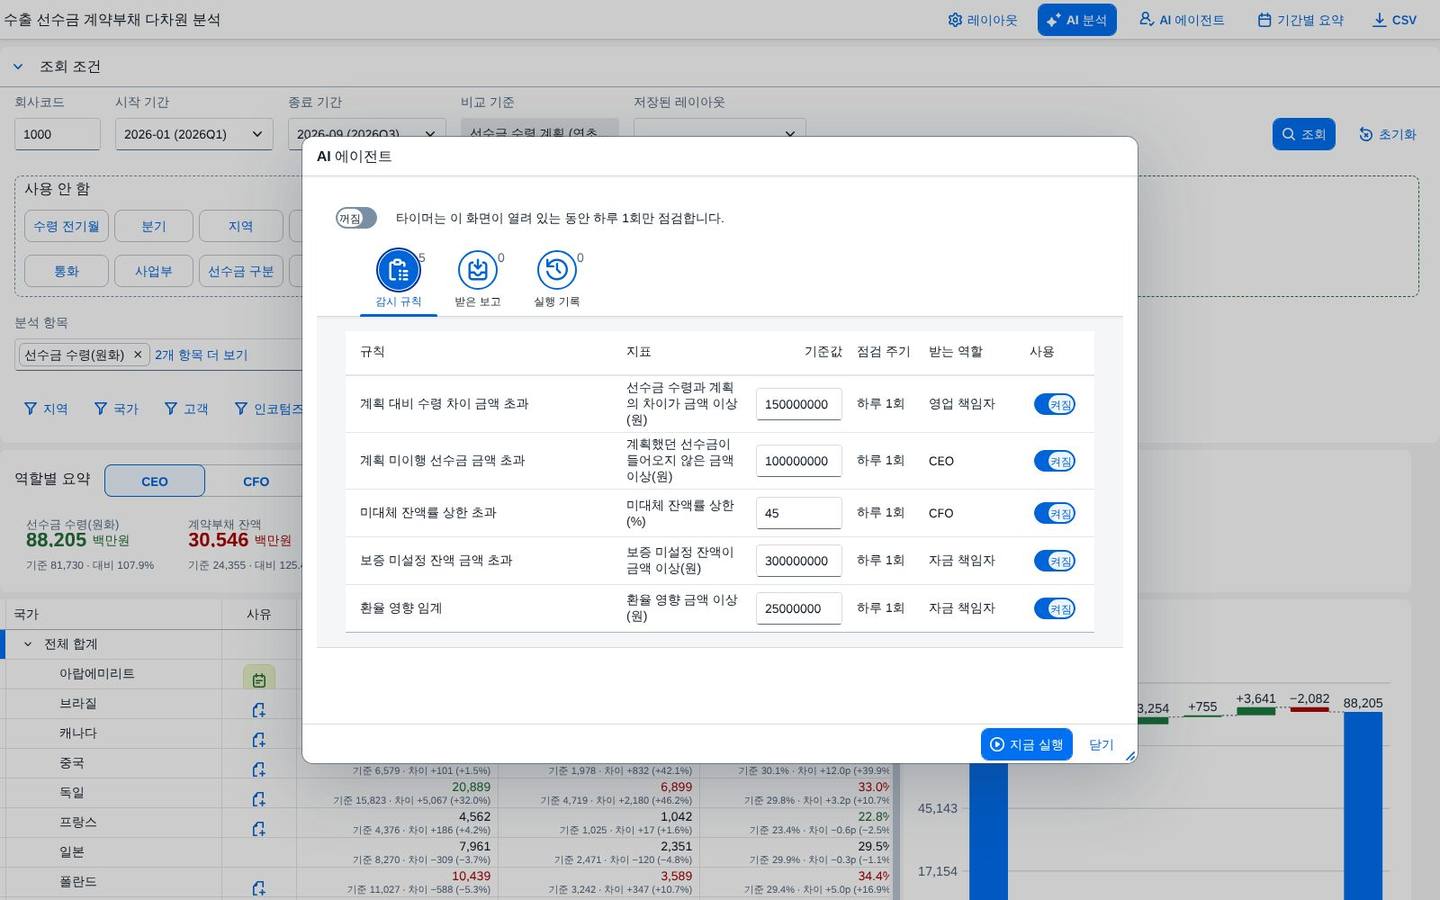Click the 조회 search button

tap(1304, 134)
